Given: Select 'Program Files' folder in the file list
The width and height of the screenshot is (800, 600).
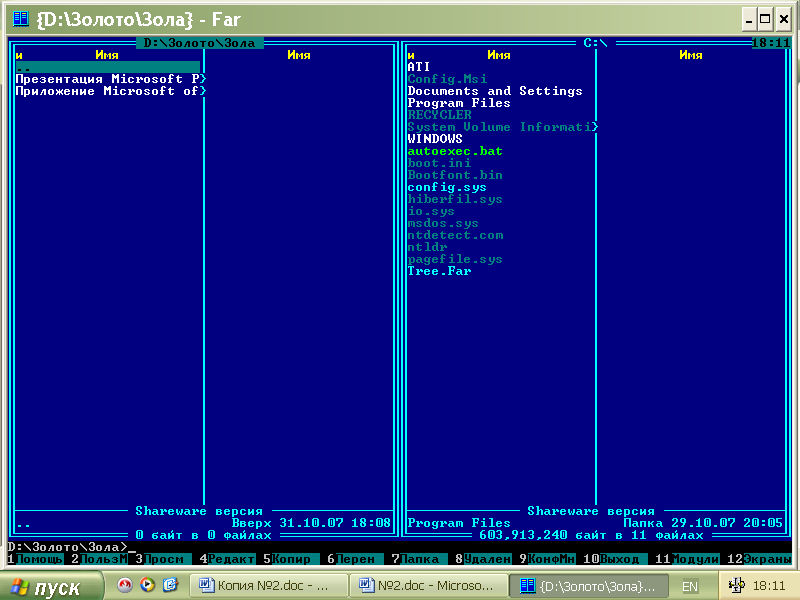Looking at the screenshot, I should pyautogui.click(x=459, y=103).
